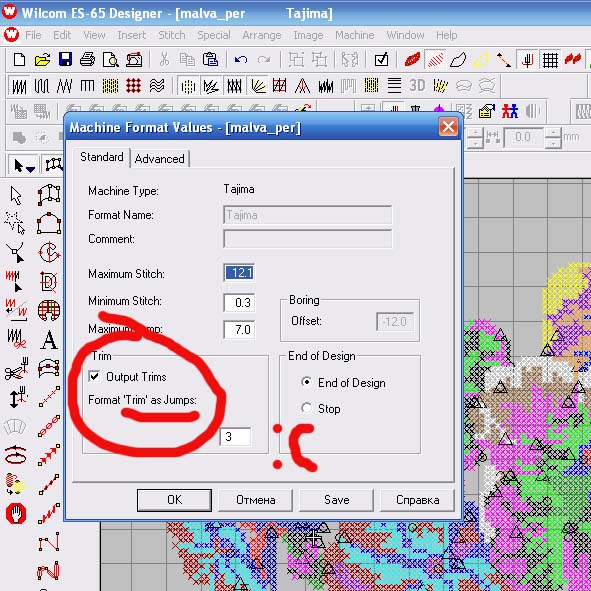
Task: Click the Save button in dialog
Action: [336, 500]
